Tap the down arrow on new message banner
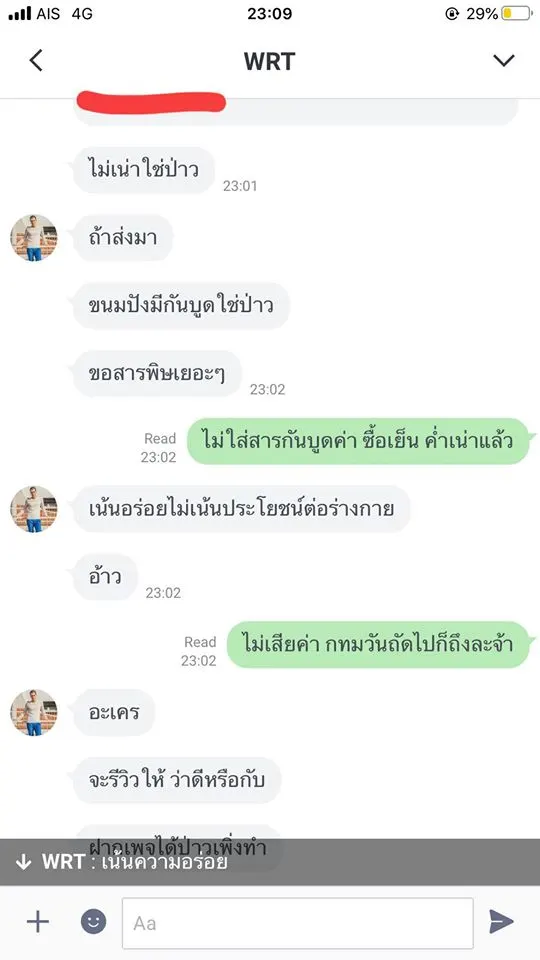This screenshot has width=540, height=960. tap(23, 862)
